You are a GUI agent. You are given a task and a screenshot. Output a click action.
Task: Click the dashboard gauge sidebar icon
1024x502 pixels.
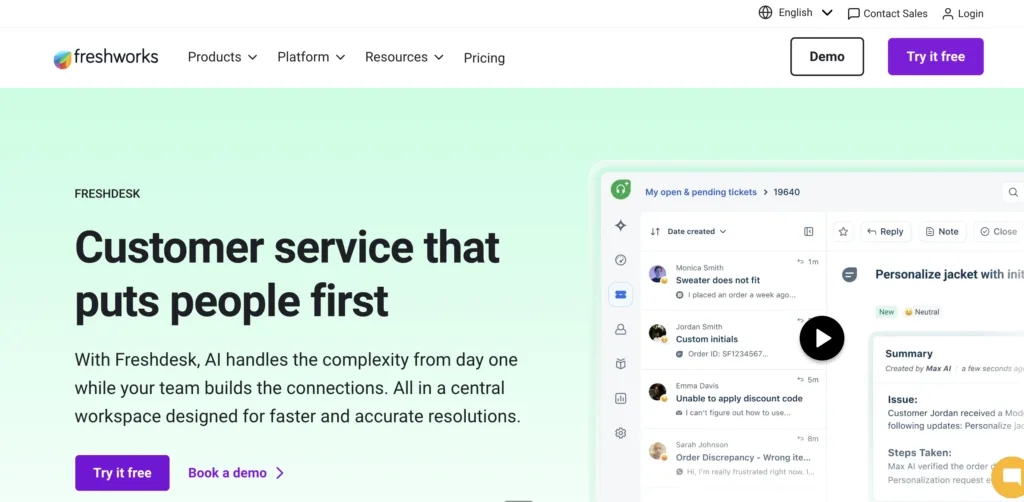620,260
